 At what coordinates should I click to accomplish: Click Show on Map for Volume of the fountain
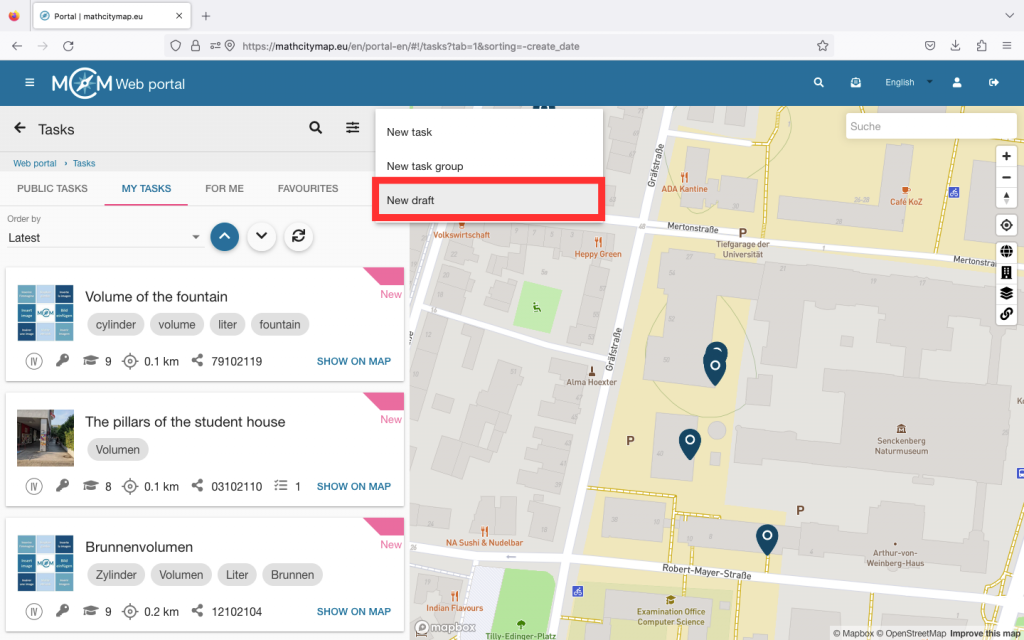[353, 361]
